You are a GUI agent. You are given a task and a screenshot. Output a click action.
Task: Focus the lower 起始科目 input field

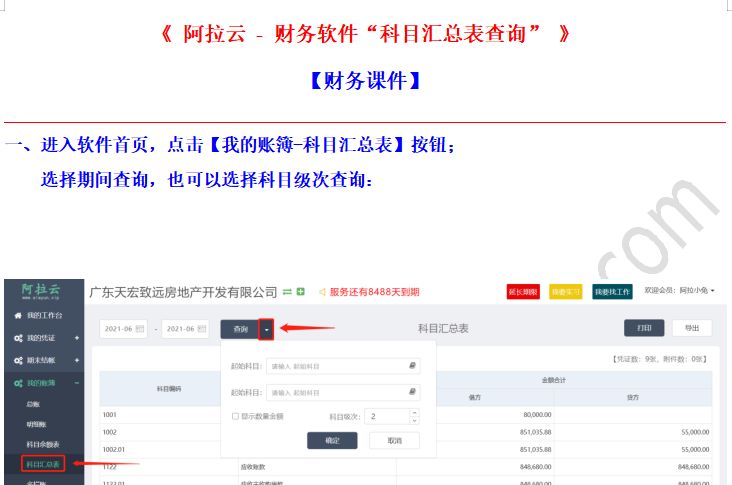pyautogui.click(x=343, y=393)
